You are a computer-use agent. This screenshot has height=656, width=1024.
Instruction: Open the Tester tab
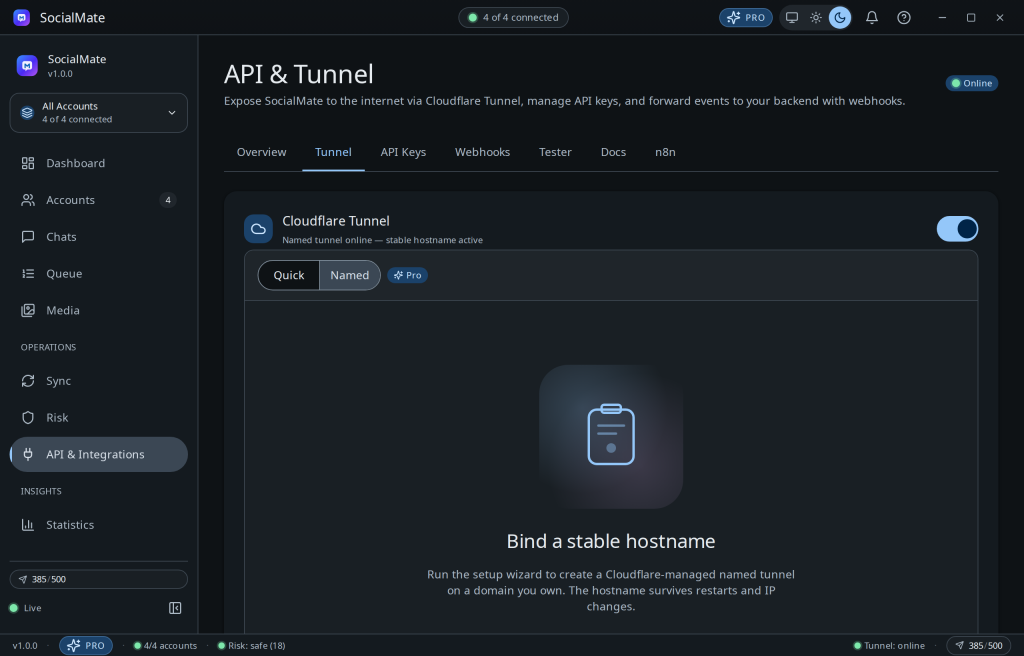pos(555,152)
